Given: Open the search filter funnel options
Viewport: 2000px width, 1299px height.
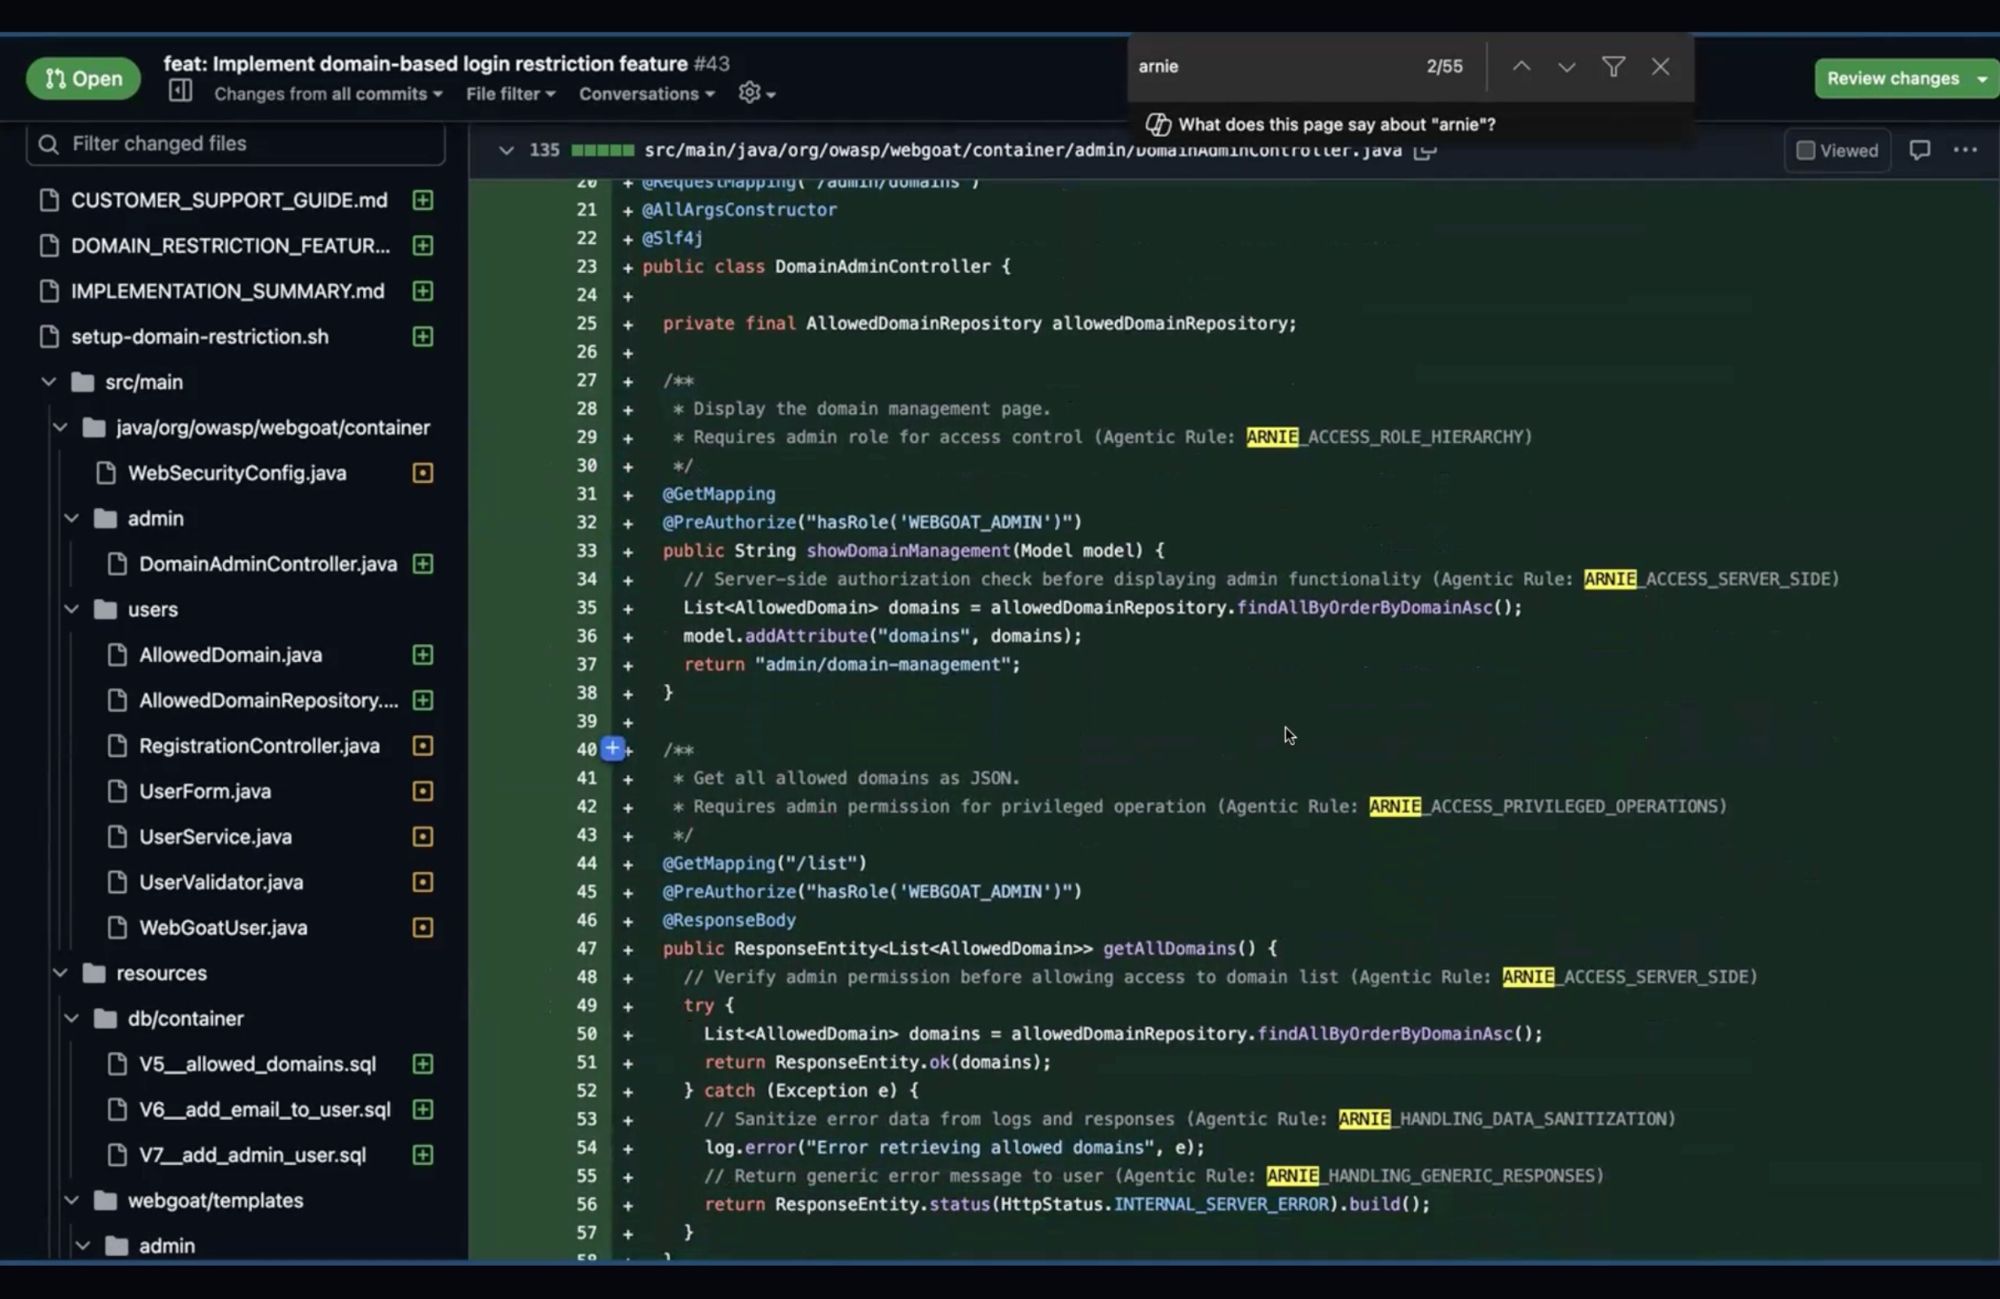Looking at the screenshot, I should 1613,66.
